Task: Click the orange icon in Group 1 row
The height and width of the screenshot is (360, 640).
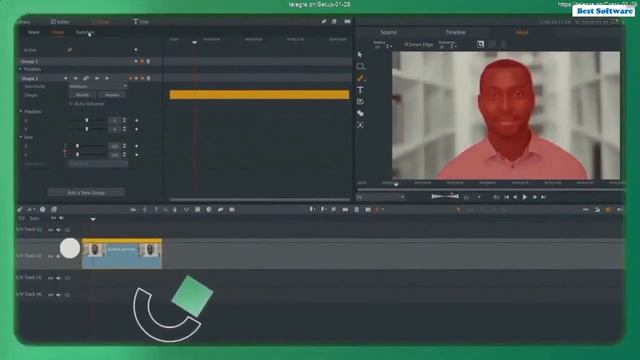Action: coord(142,61)
